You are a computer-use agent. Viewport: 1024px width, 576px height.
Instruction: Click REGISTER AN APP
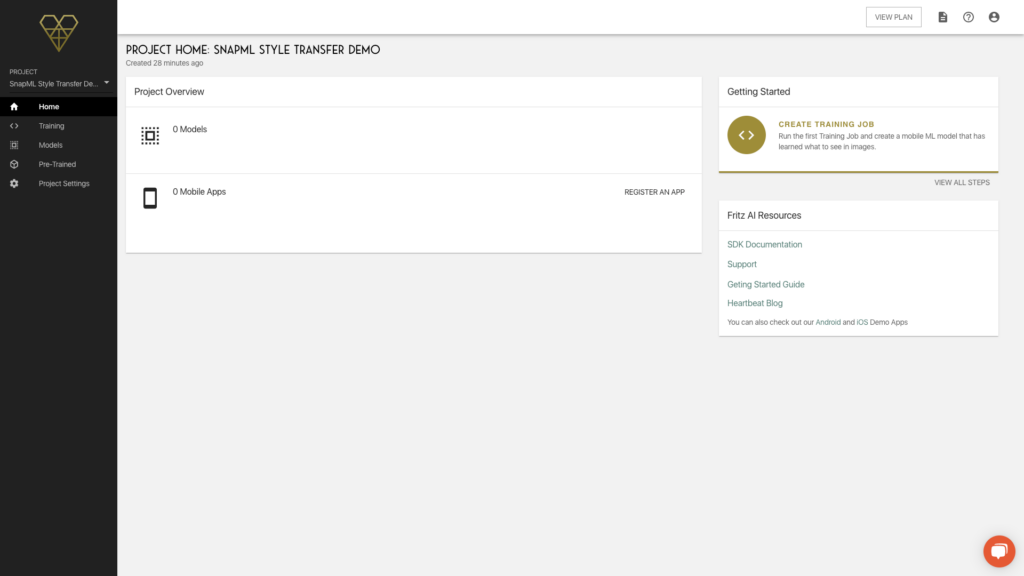point(654,192)
